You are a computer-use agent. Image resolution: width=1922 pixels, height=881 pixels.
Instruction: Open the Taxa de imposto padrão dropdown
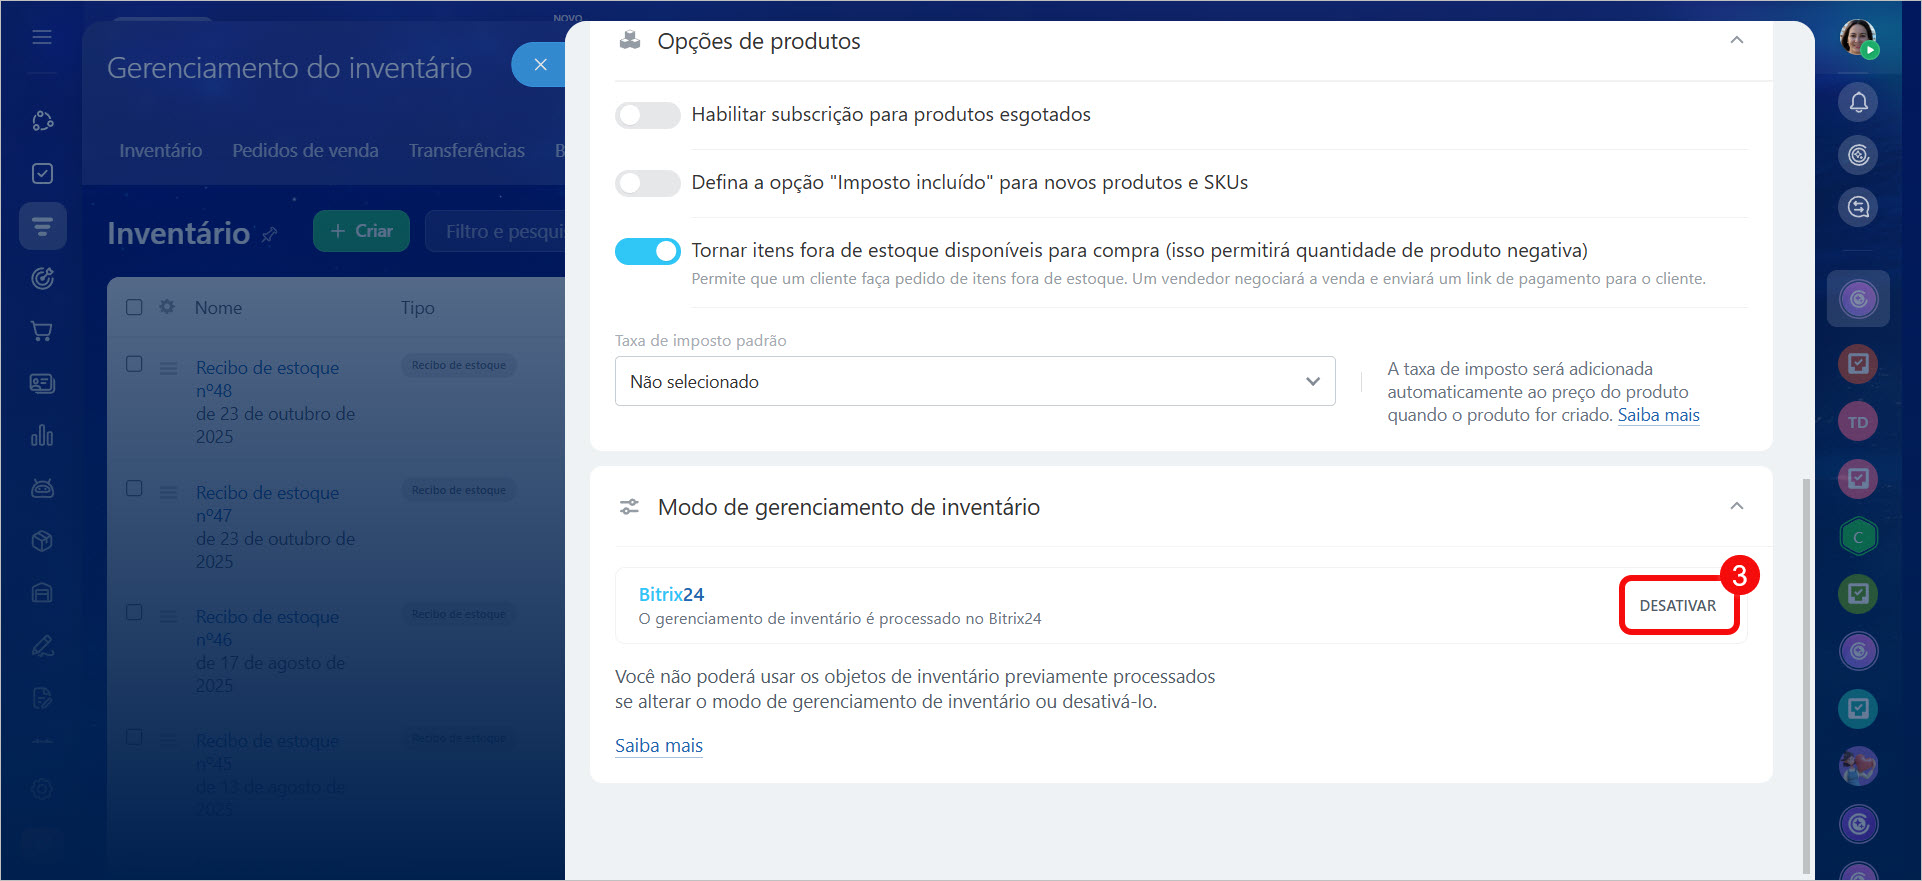point(974,381)
